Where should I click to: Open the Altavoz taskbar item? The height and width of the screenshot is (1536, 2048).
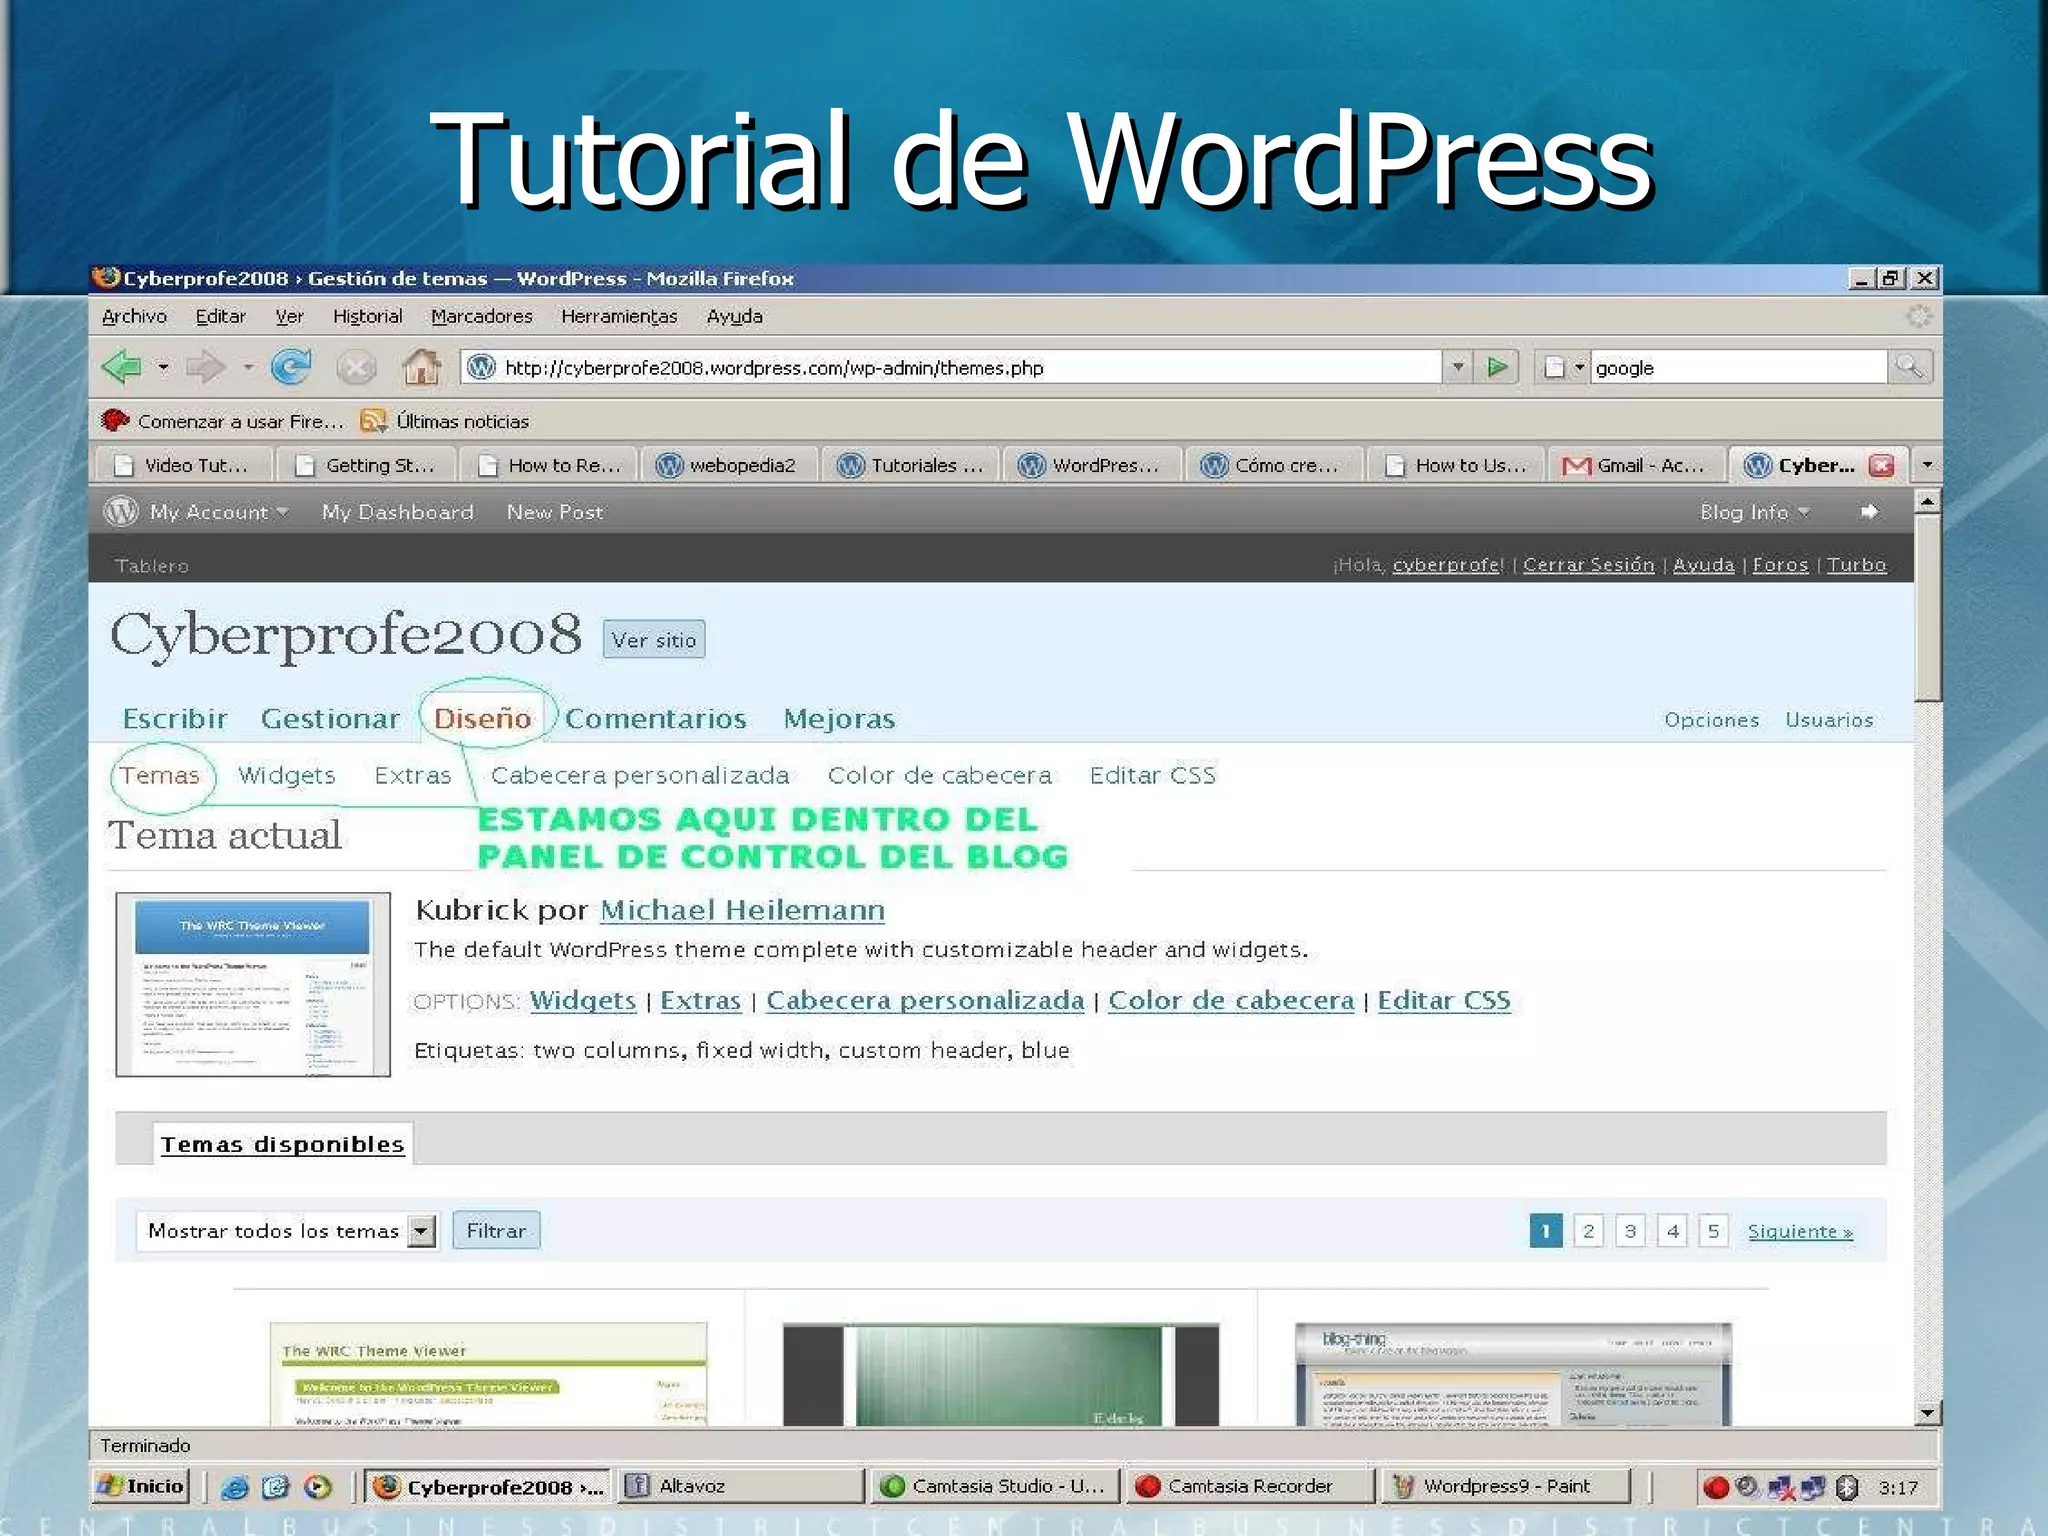coord(740,1486)
